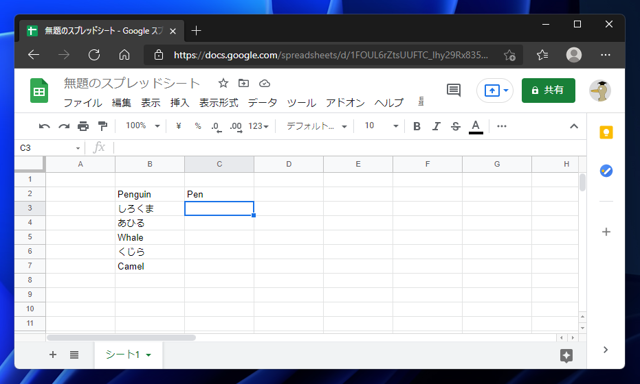
Task: Open text color picker
Action: pos(476,127)
